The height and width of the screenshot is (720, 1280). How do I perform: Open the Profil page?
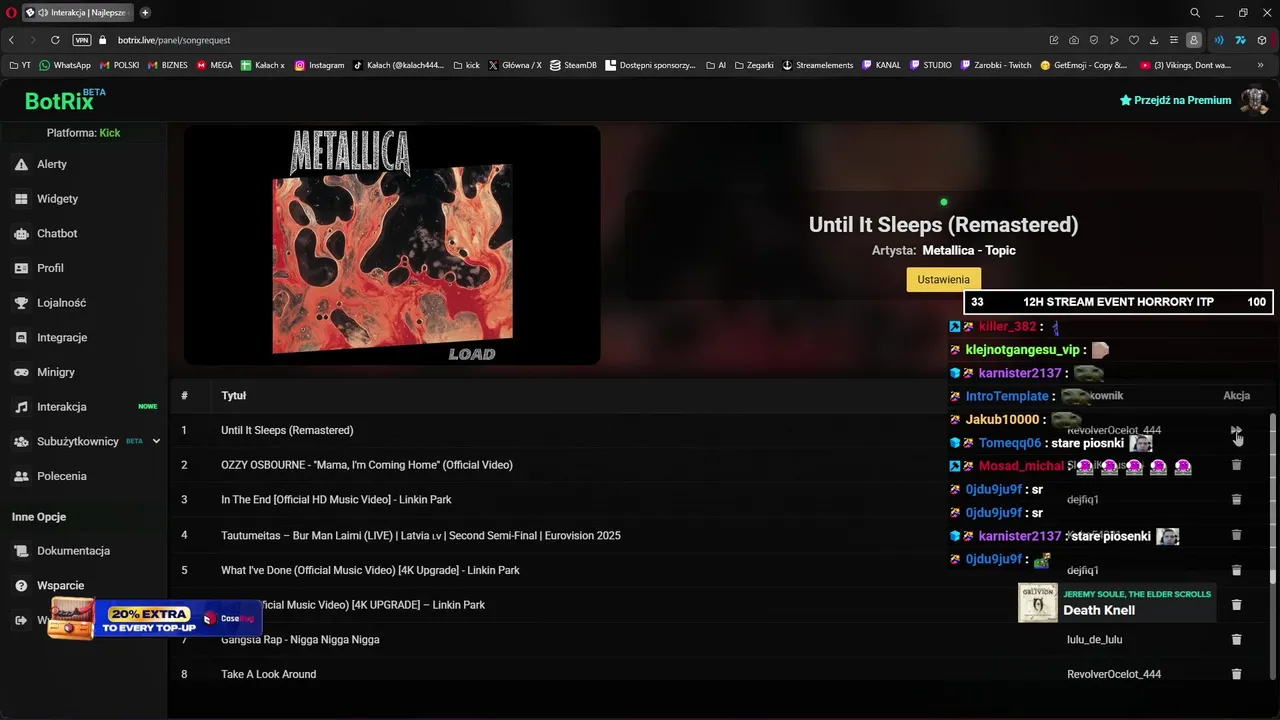pos(50,268)
